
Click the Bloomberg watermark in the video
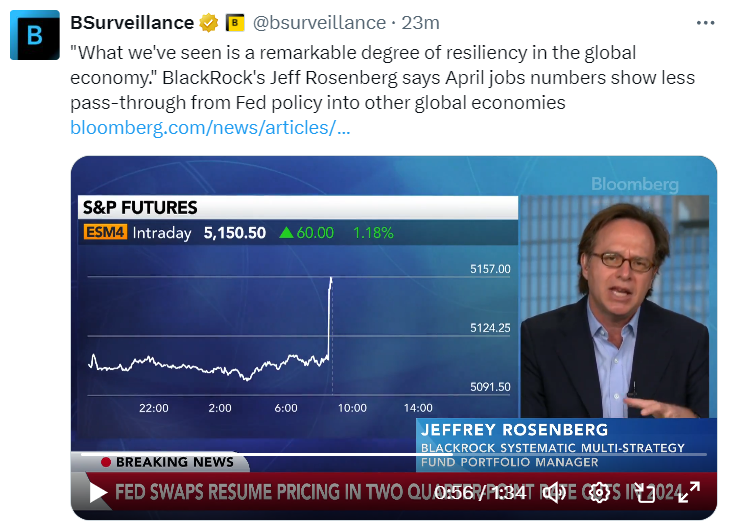click(634, 184)
